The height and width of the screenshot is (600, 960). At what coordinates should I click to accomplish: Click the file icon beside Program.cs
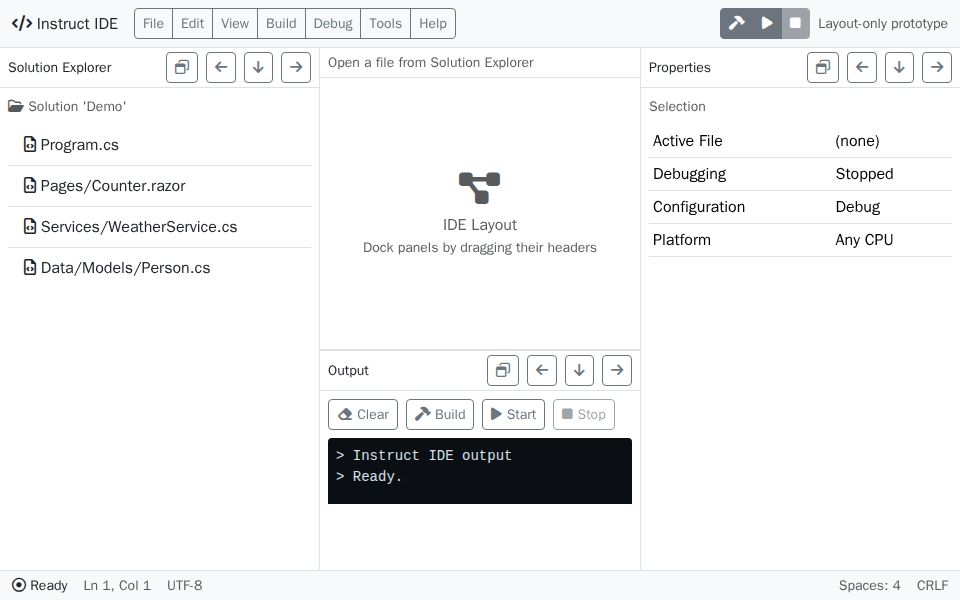point(29,144)
